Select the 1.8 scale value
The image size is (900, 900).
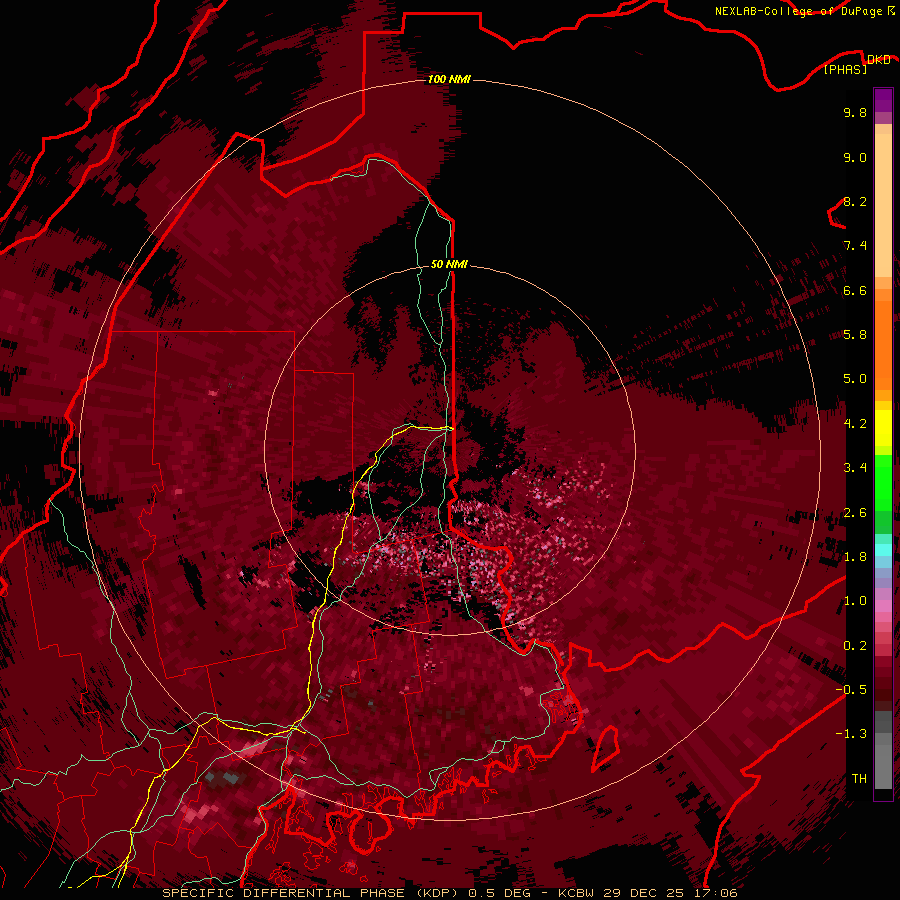[855, 557]
